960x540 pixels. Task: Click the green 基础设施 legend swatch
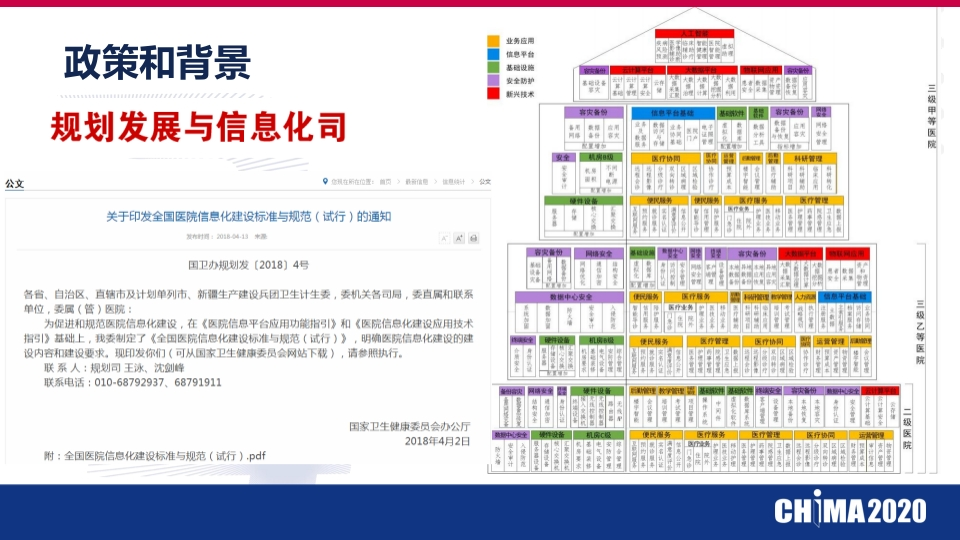(493, 67)
